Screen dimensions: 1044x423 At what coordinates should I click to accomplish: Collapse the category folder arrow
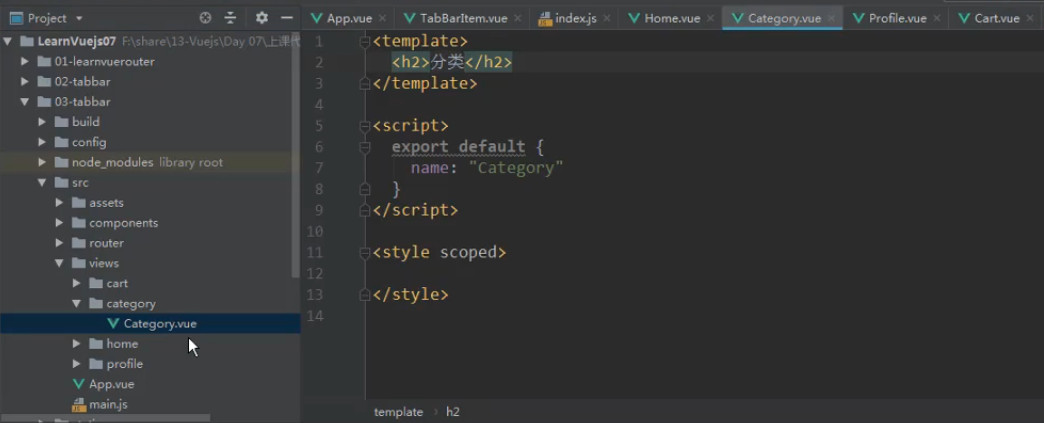click(x=77, y=303)
